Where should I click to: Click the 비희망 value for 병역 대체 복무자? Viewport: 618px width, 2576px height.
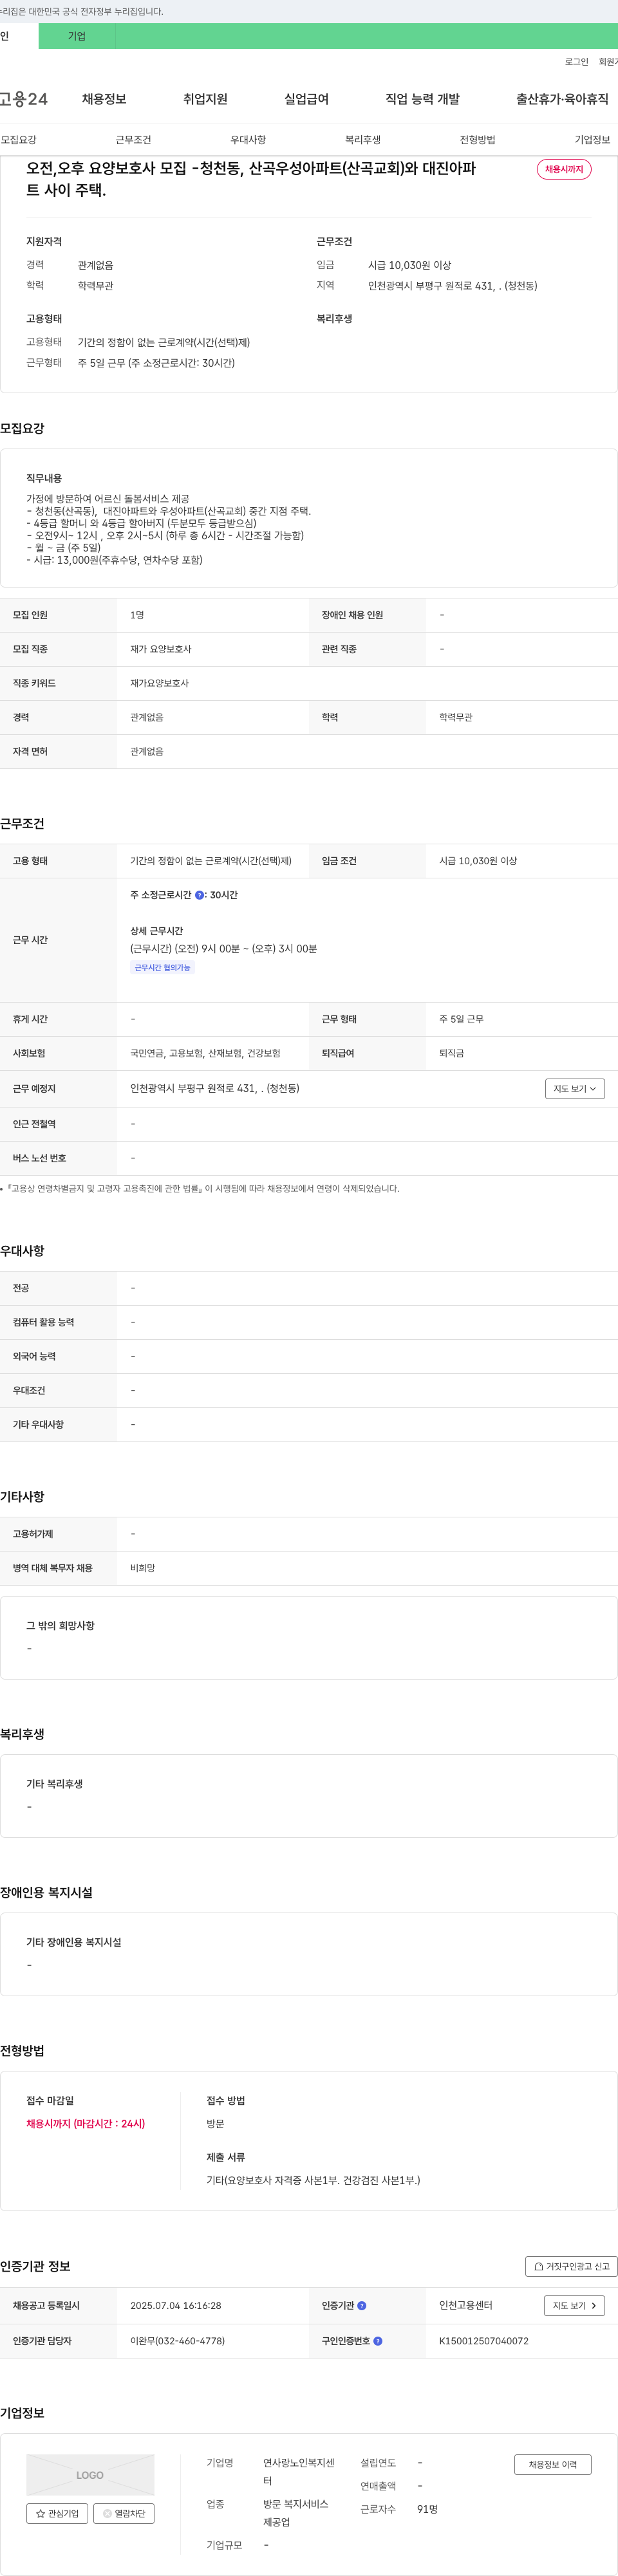click(143, 1568)
